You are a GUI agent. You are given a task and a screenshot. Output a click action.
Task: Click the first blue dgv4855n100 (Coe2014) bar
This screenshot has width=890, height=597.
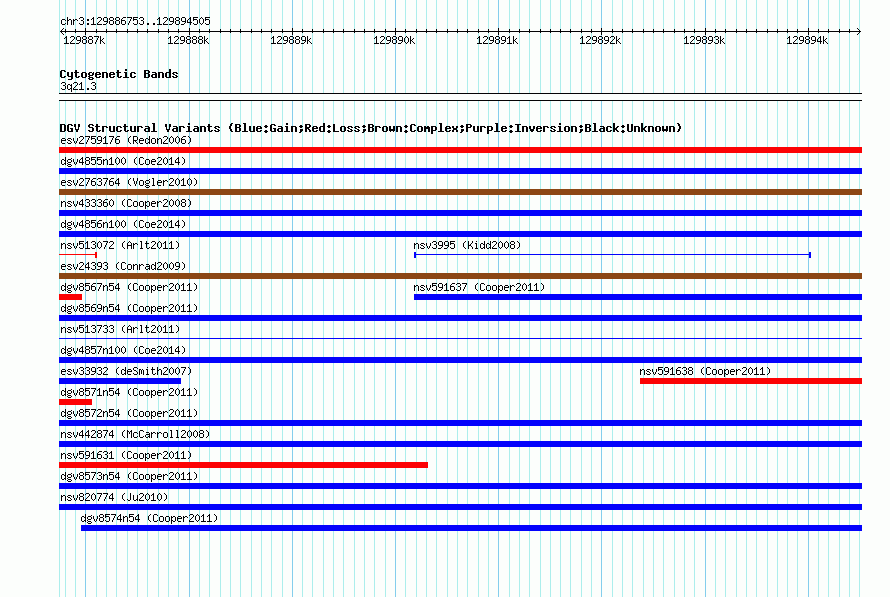(x=460, y=171)
